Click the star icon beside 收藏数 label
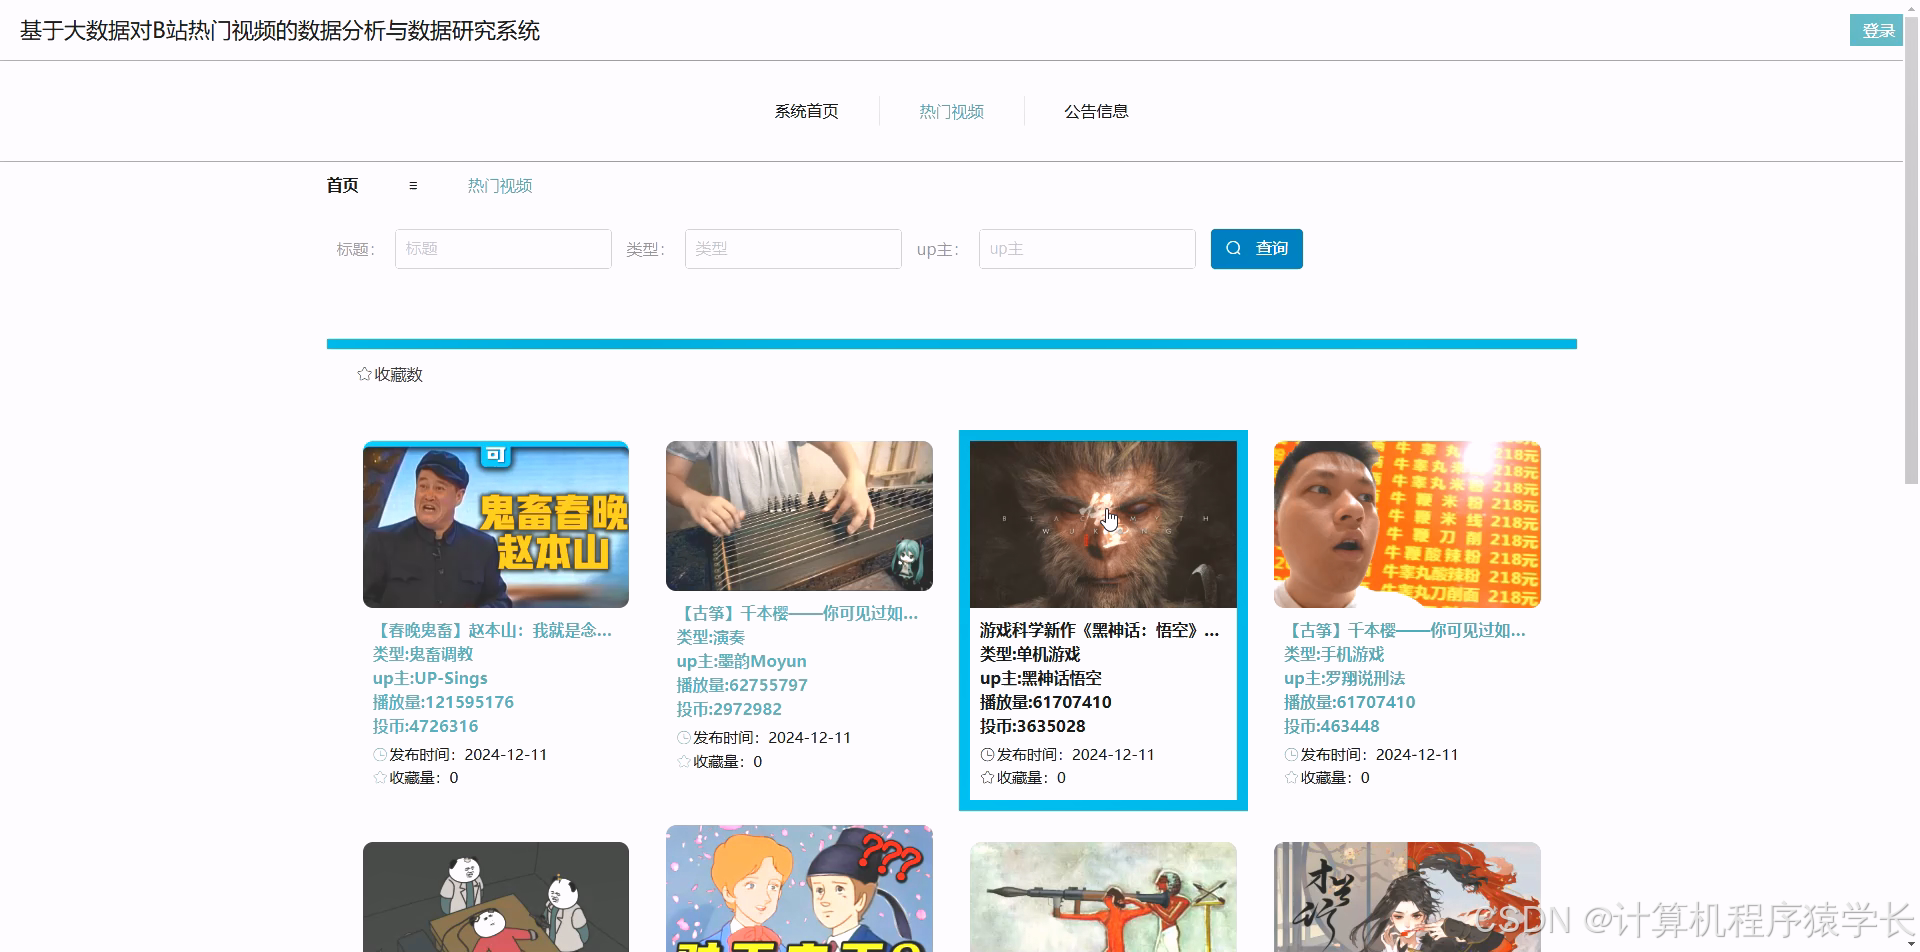The width and height of the screenshot is (1920, 952). tap(364, 373)
